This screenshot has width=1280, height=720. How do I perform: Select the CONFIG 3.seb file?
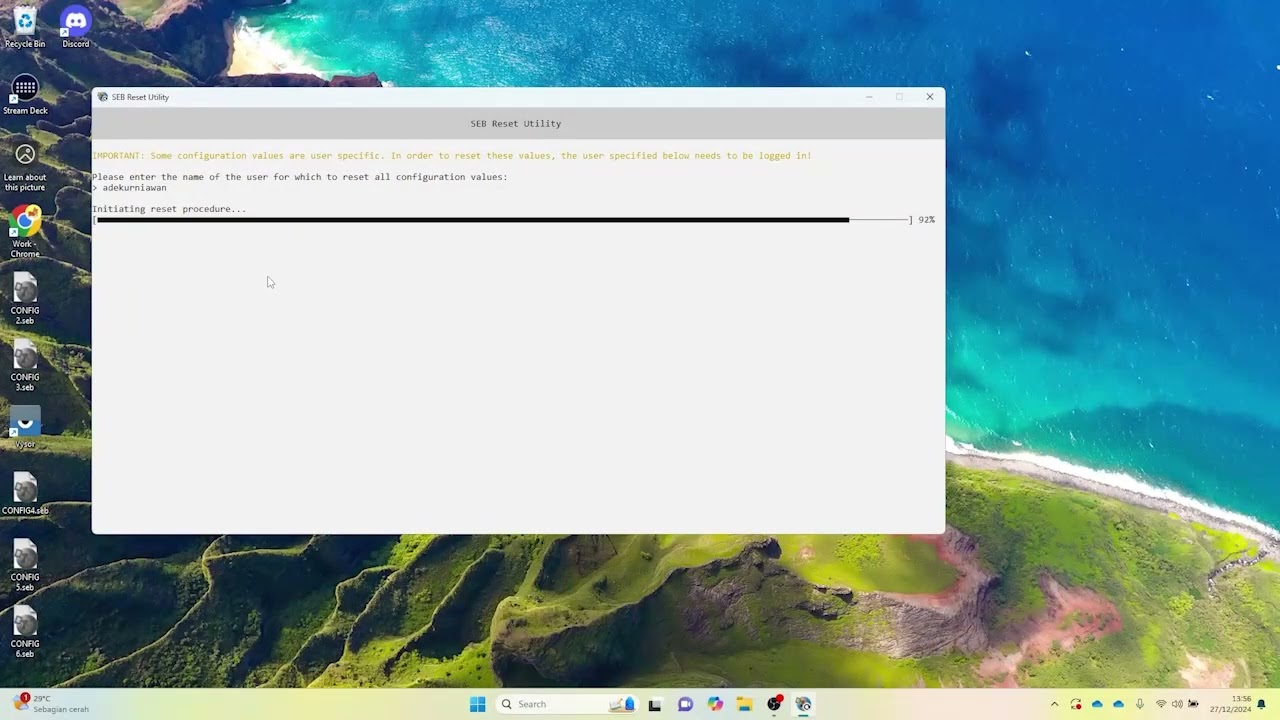click(x=25, y=366)
